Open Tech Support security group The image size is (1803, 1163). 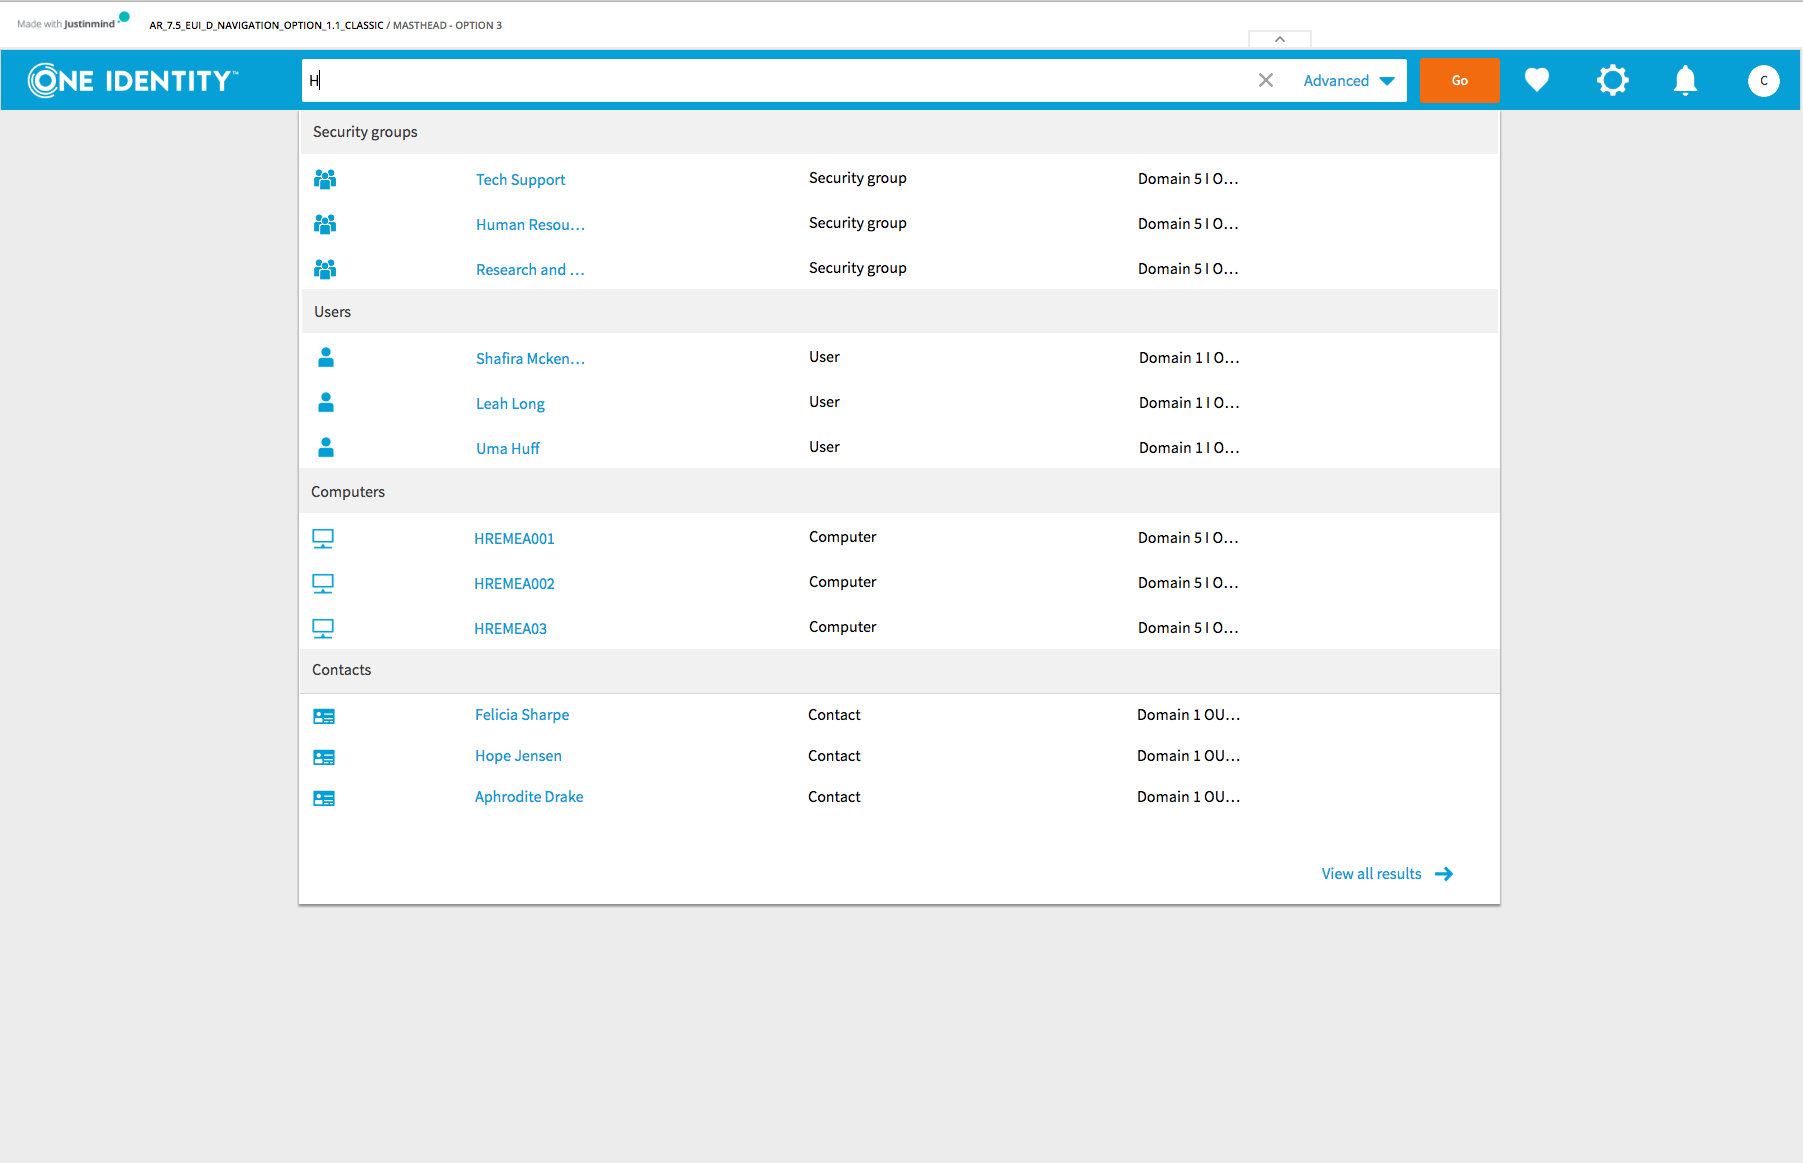click(x=520, y=180)
